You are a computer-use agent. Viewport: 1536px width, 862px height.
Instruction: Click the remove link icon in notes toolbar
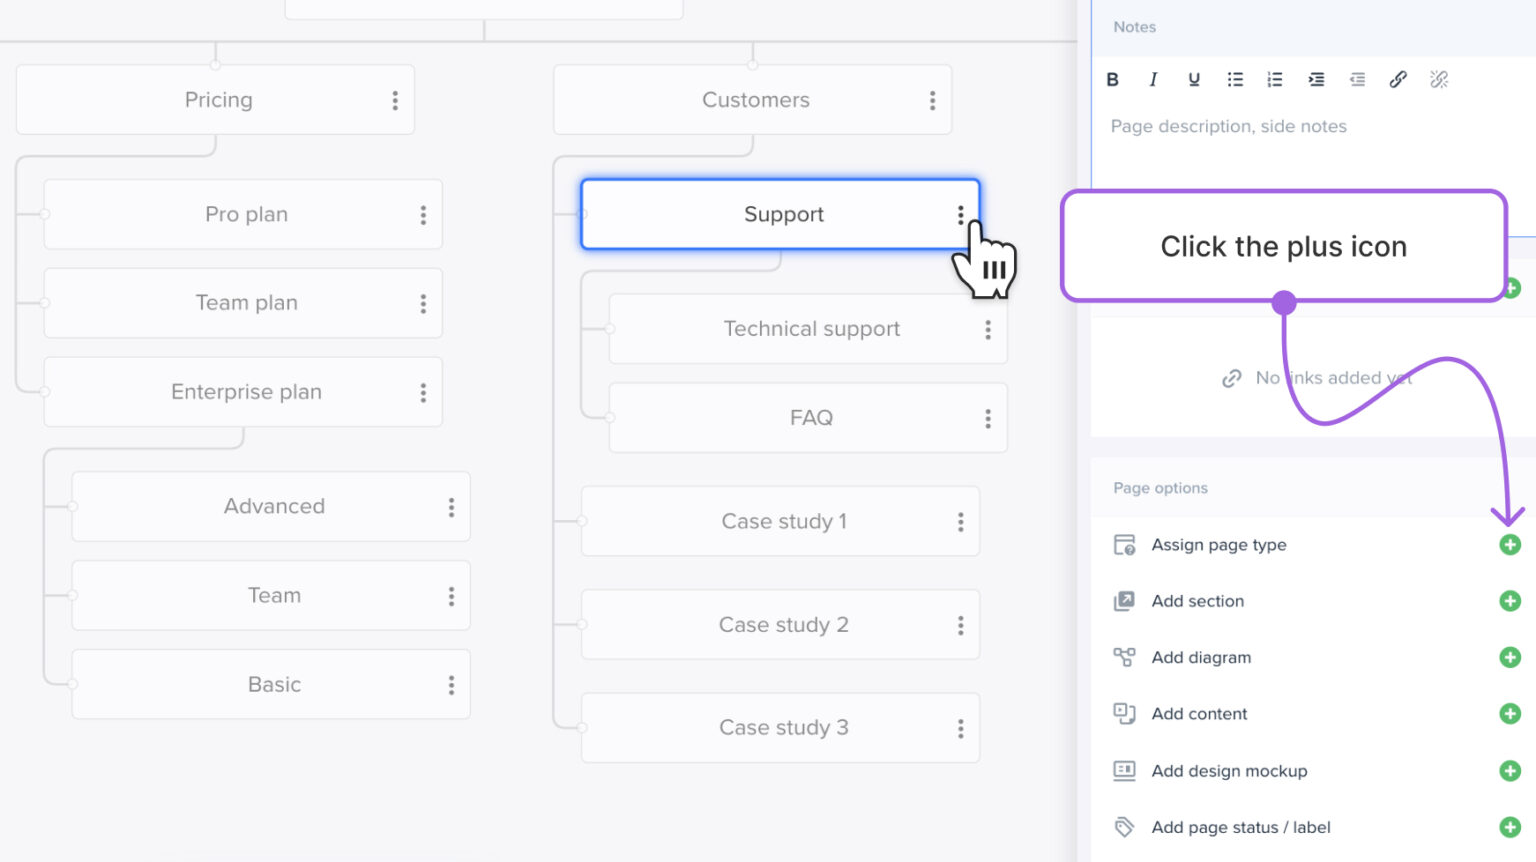click(x=1439, y=80)
